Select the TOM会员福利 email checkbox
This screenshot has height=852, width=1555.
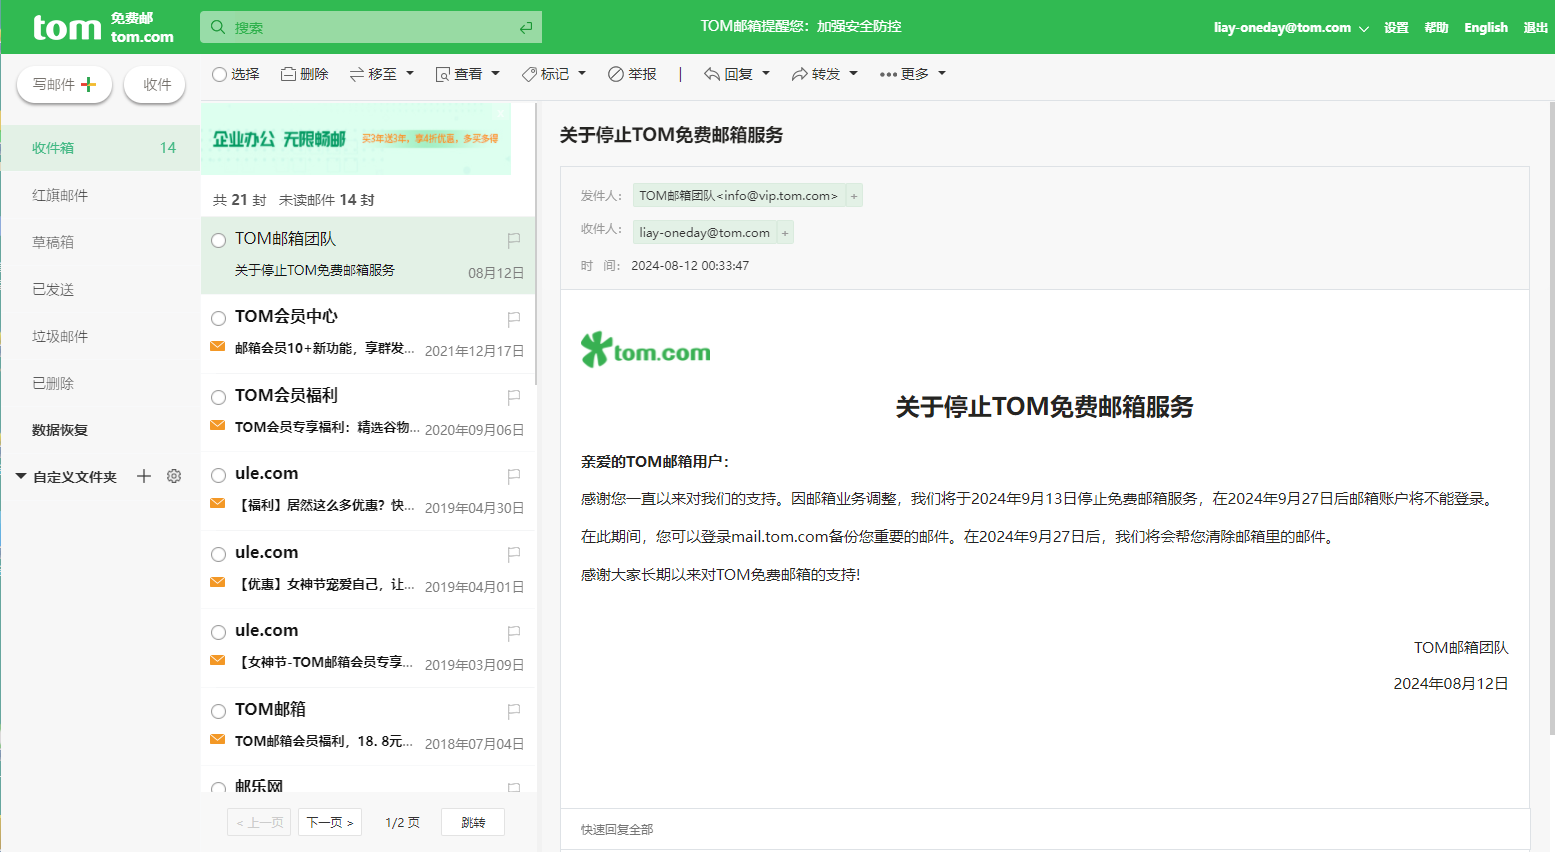(x=219, y=397)
